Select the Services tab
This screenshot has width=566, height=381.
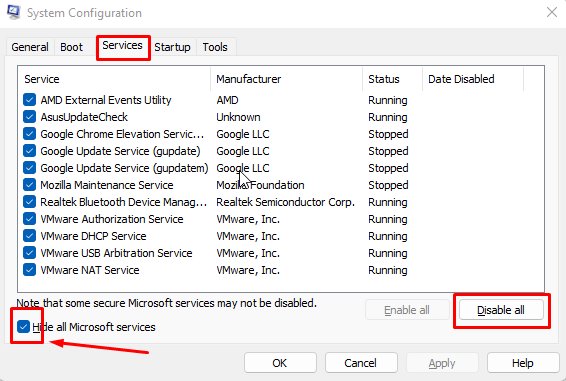pyautogui.click(x=122, y=46)
